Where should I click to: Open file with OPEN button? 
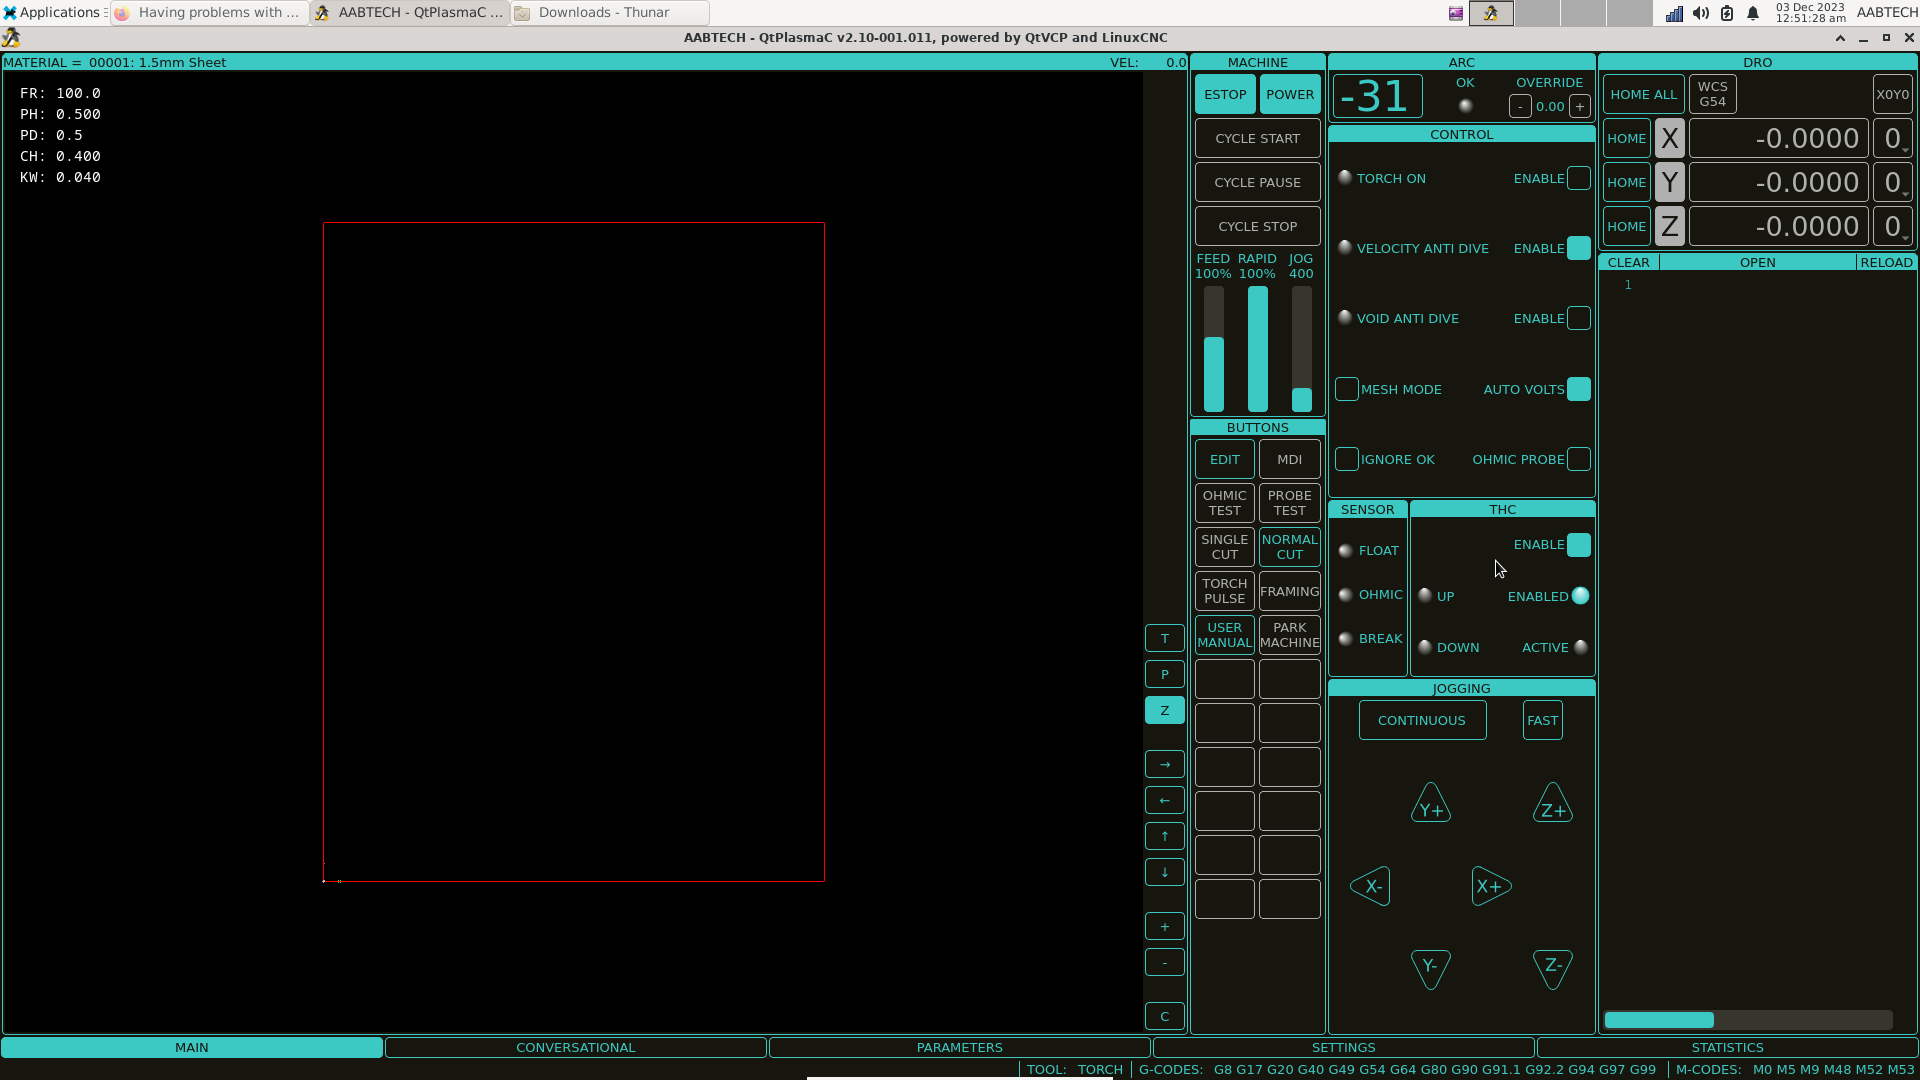point(1758,262)
